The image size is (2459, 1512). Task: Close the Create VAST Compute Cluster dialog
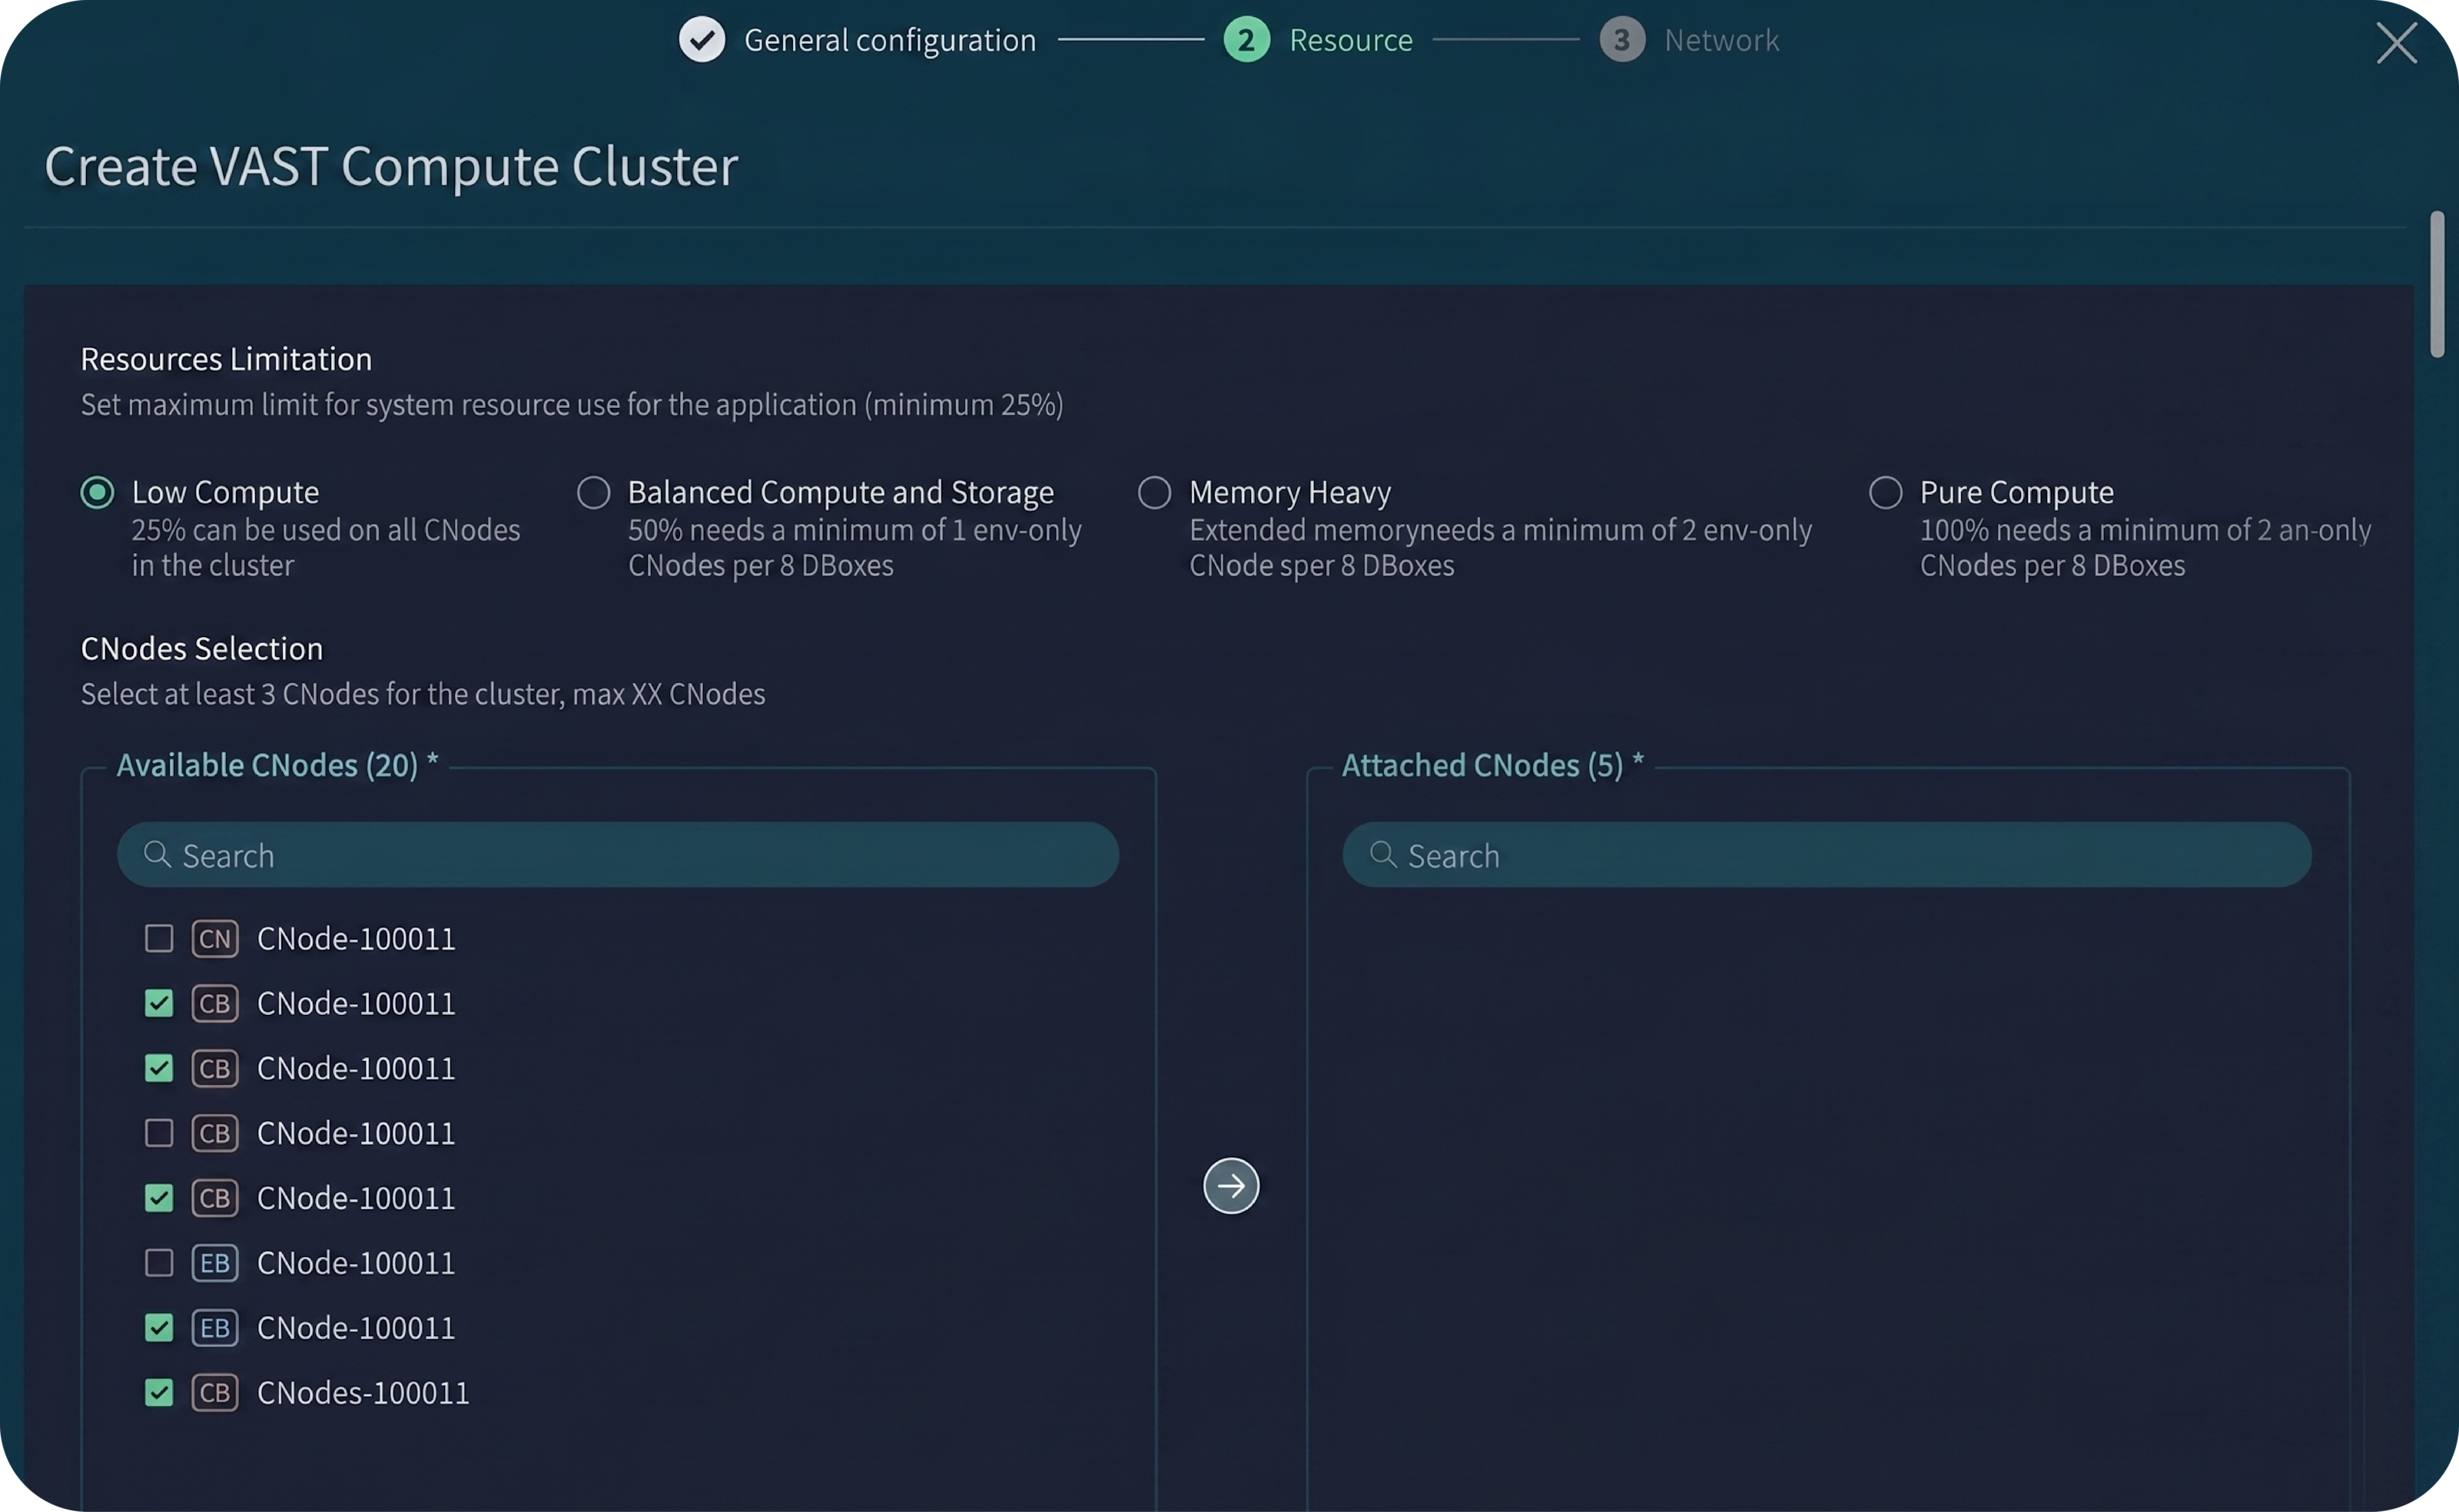coord(2396,43)
